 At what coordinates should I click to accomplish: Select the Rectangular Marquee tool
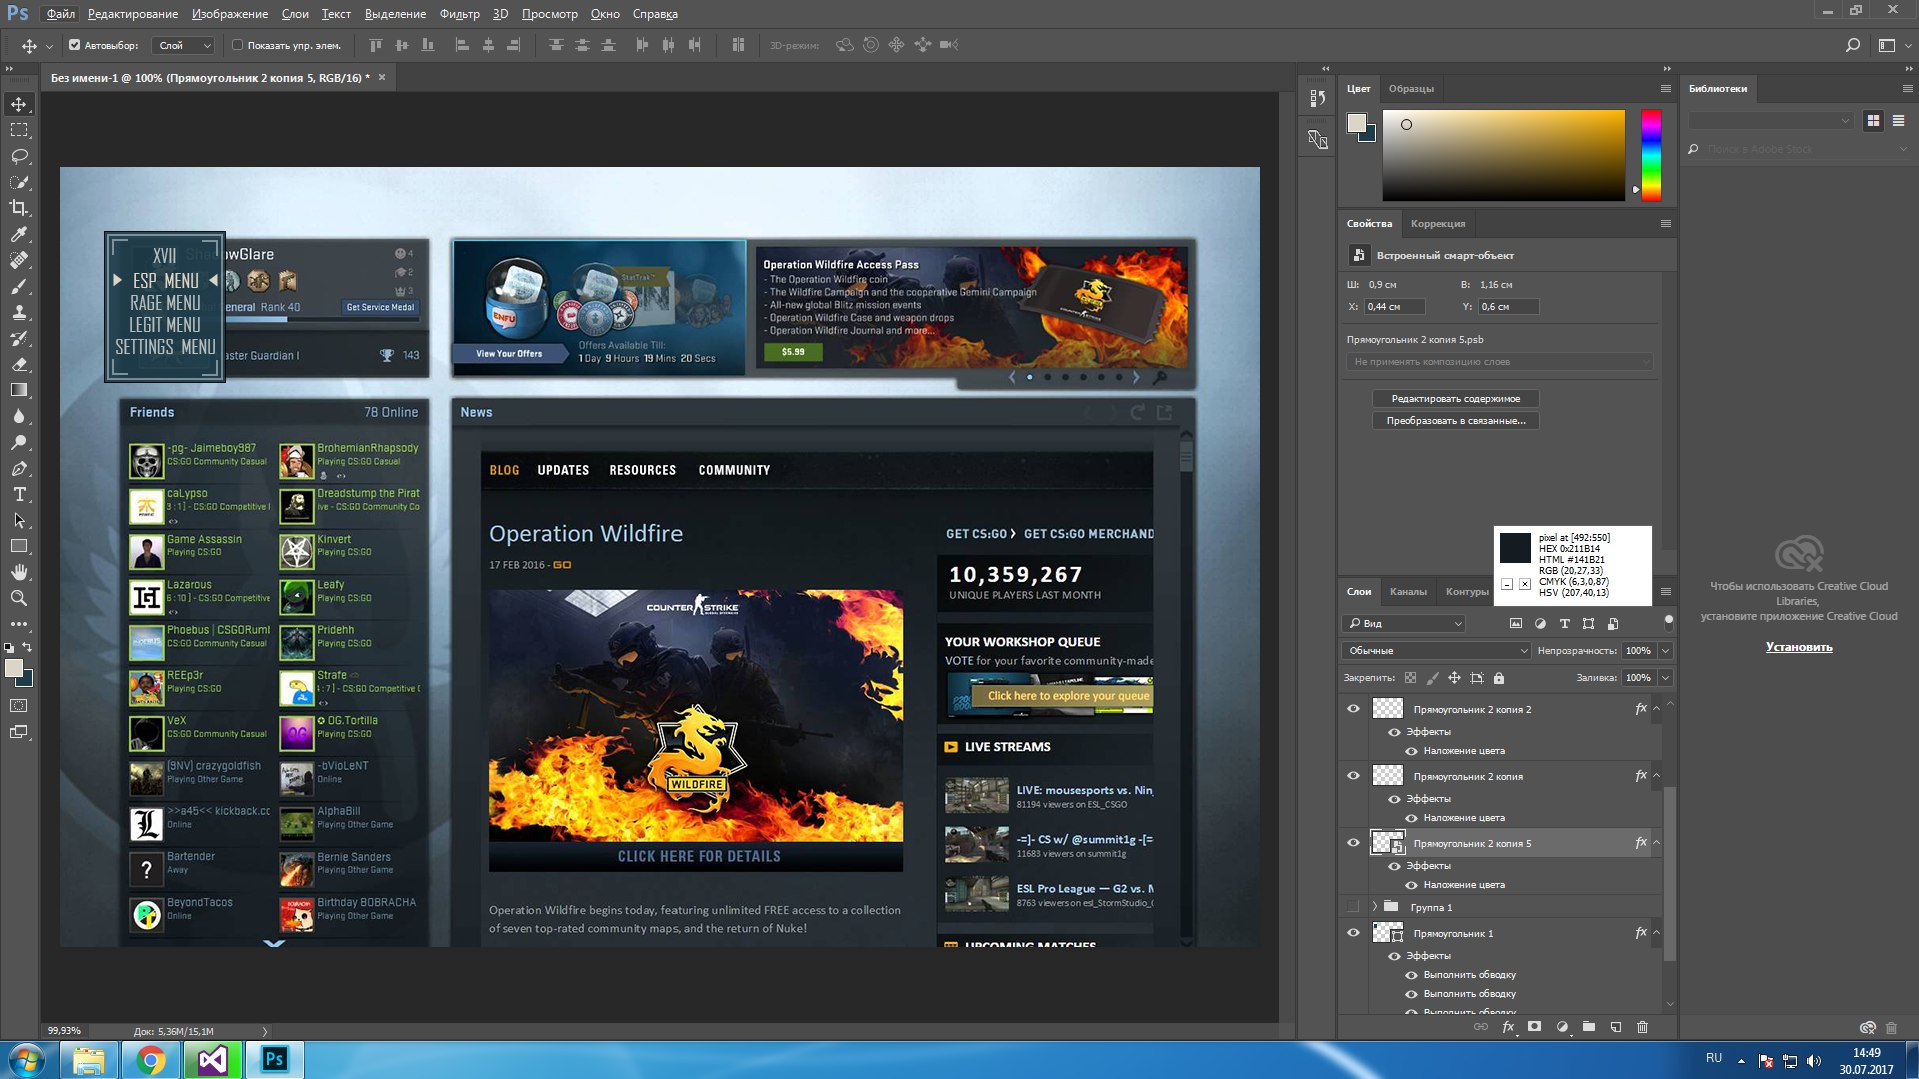point(19,130)
